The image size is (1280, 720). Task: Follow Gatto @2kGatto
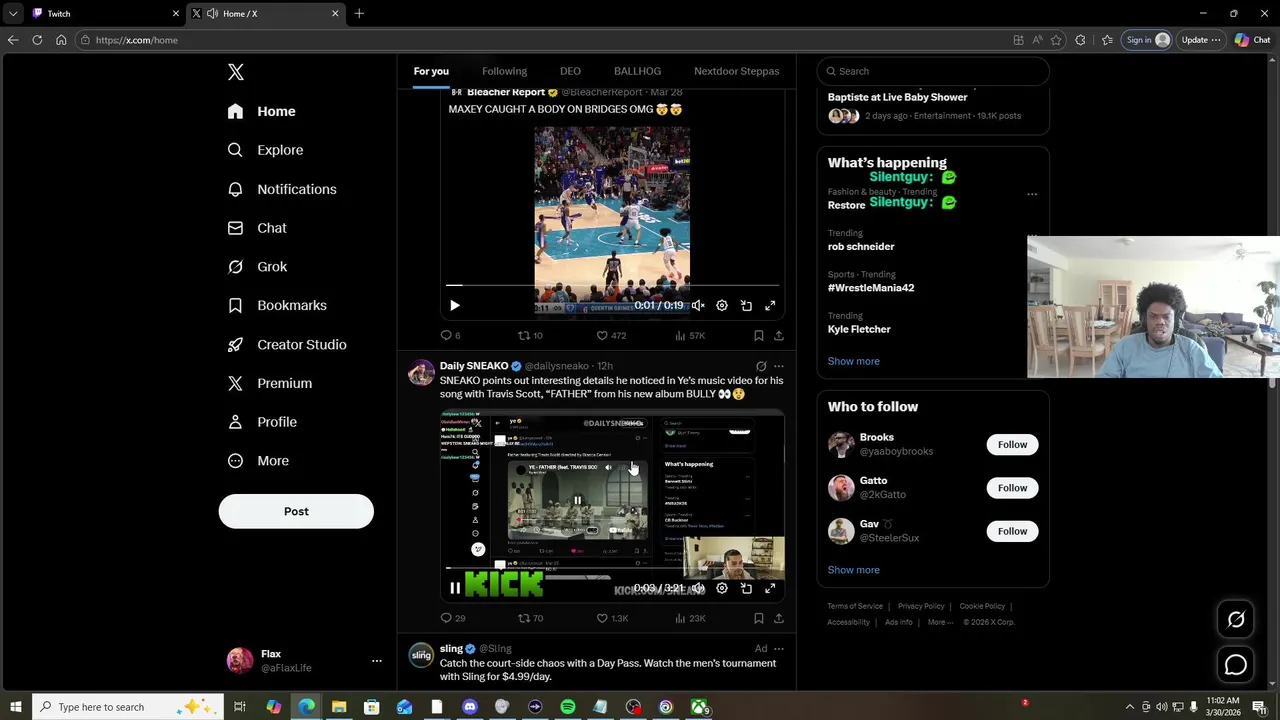coord(1012,488)
